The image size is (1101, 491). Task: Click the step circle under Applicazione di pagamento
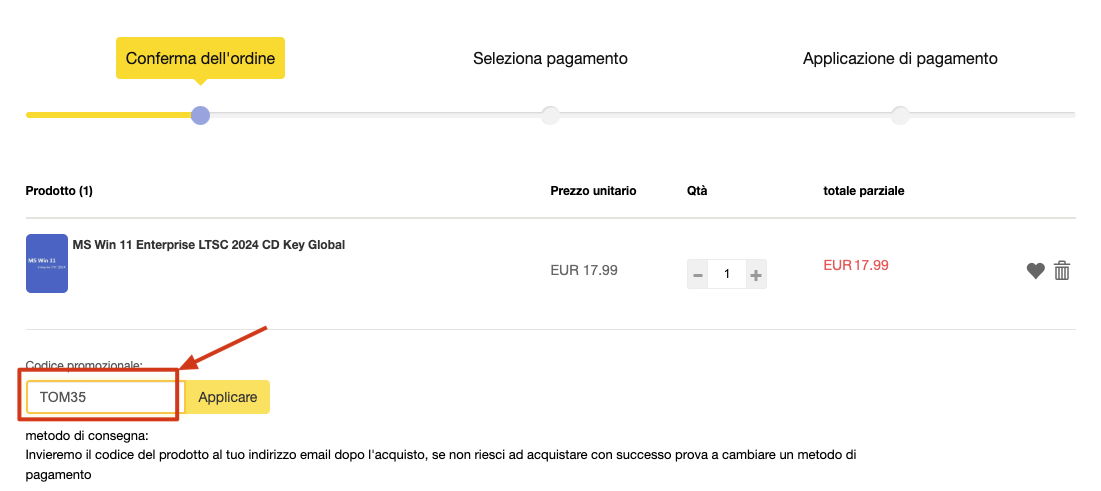(900, 115)
